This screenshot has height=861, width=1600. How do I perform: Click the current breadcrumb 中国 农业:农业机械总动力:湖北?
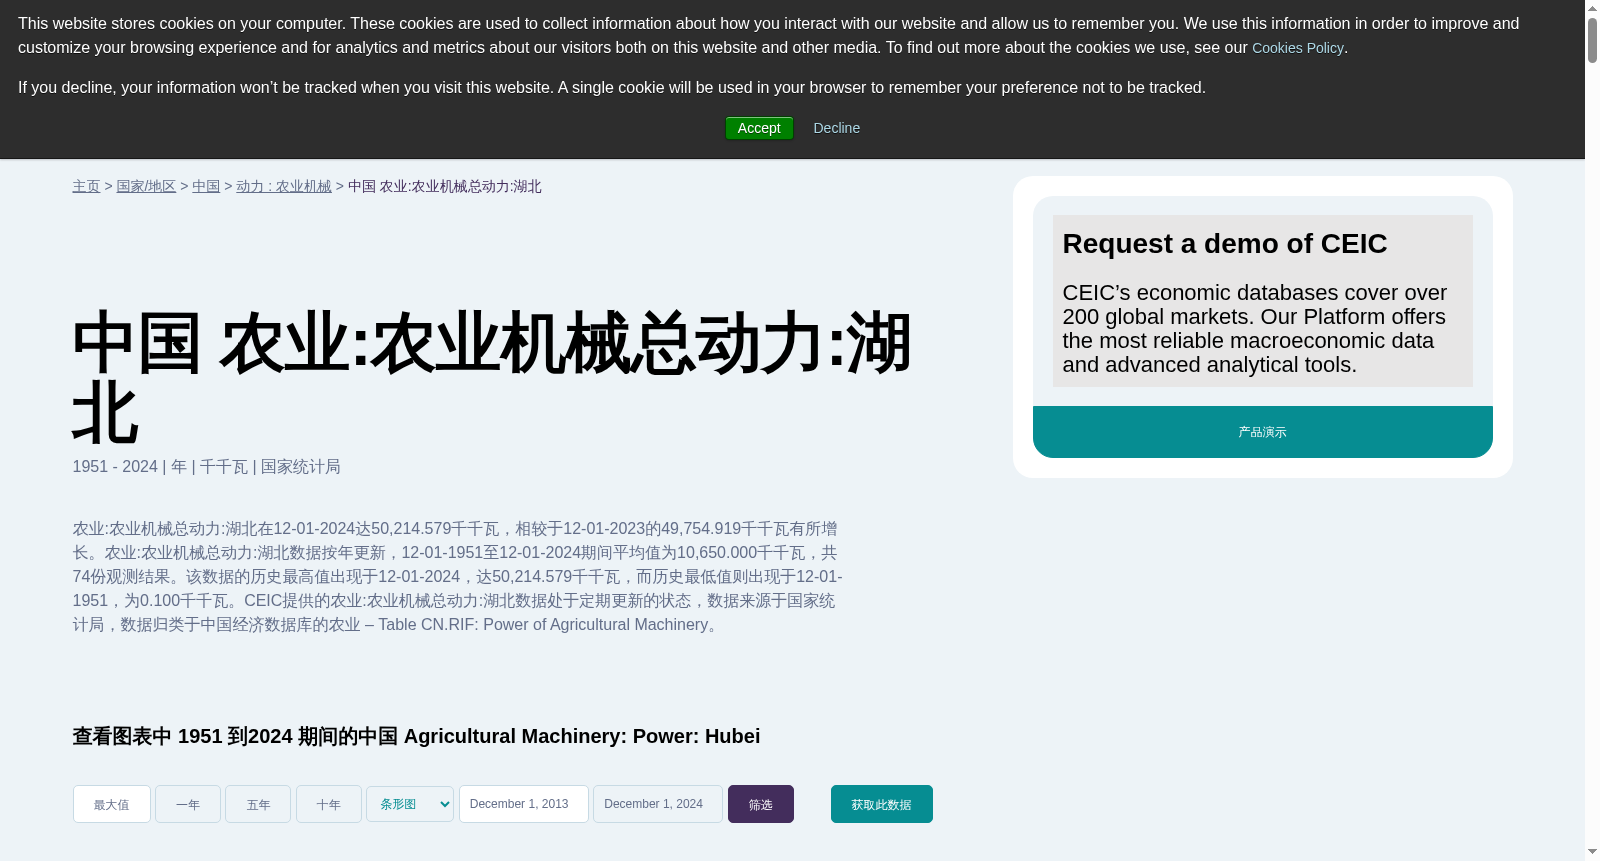click(445, 186)
